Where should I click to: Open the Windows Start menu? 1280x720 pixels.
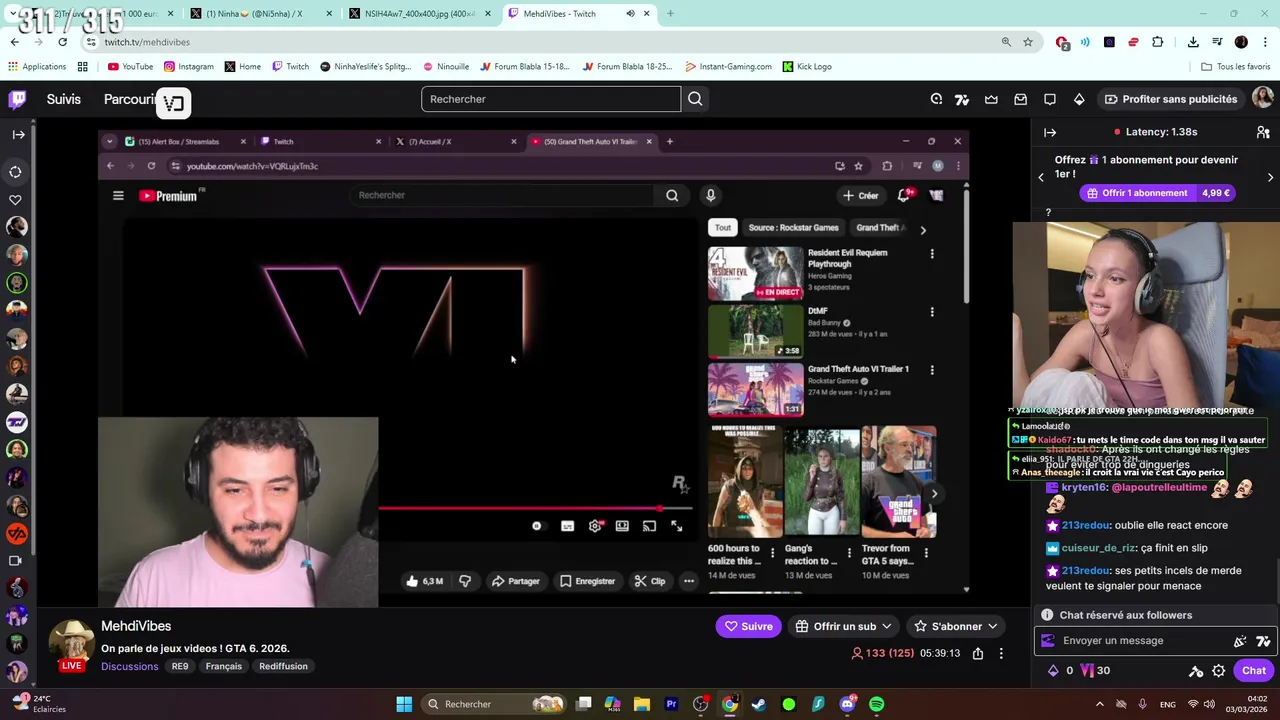(x=404, y=704)
